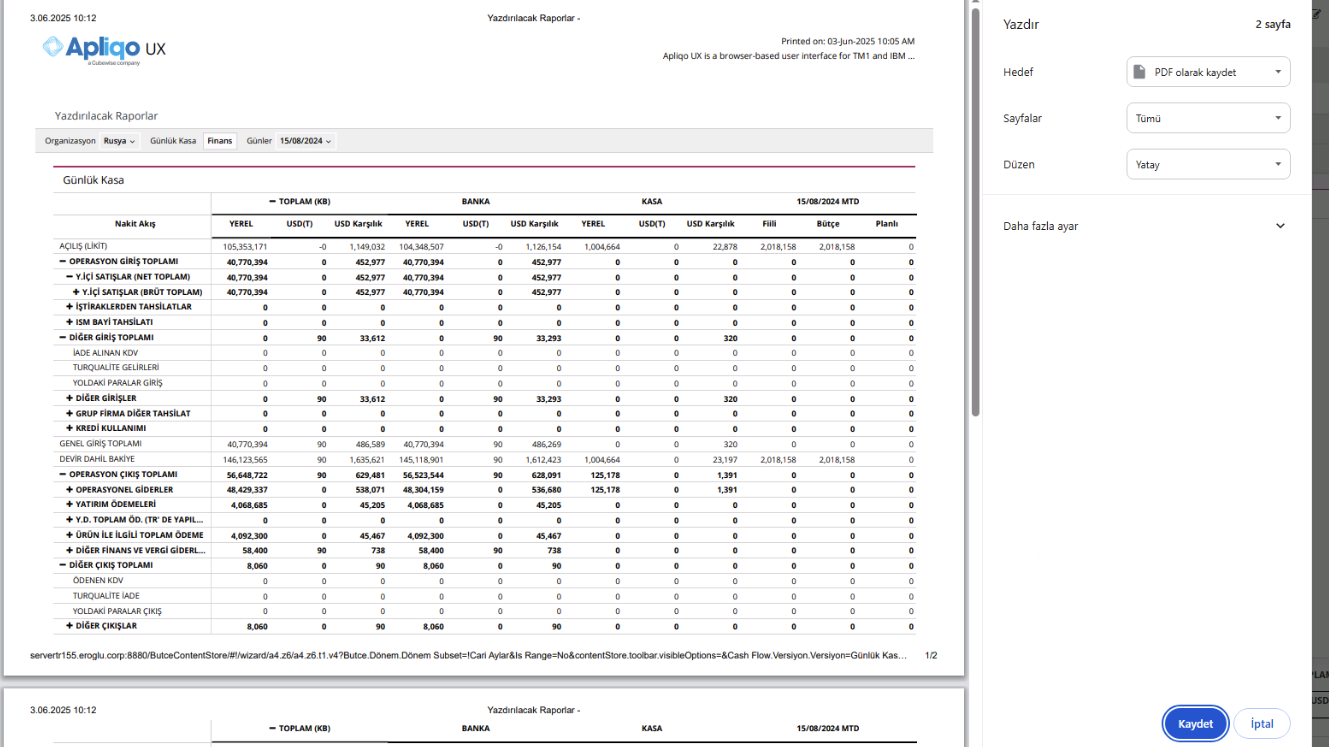
Task: Click YOLDAKİ PARALAR GİRİŞ row label
Action: pos(117,383)
